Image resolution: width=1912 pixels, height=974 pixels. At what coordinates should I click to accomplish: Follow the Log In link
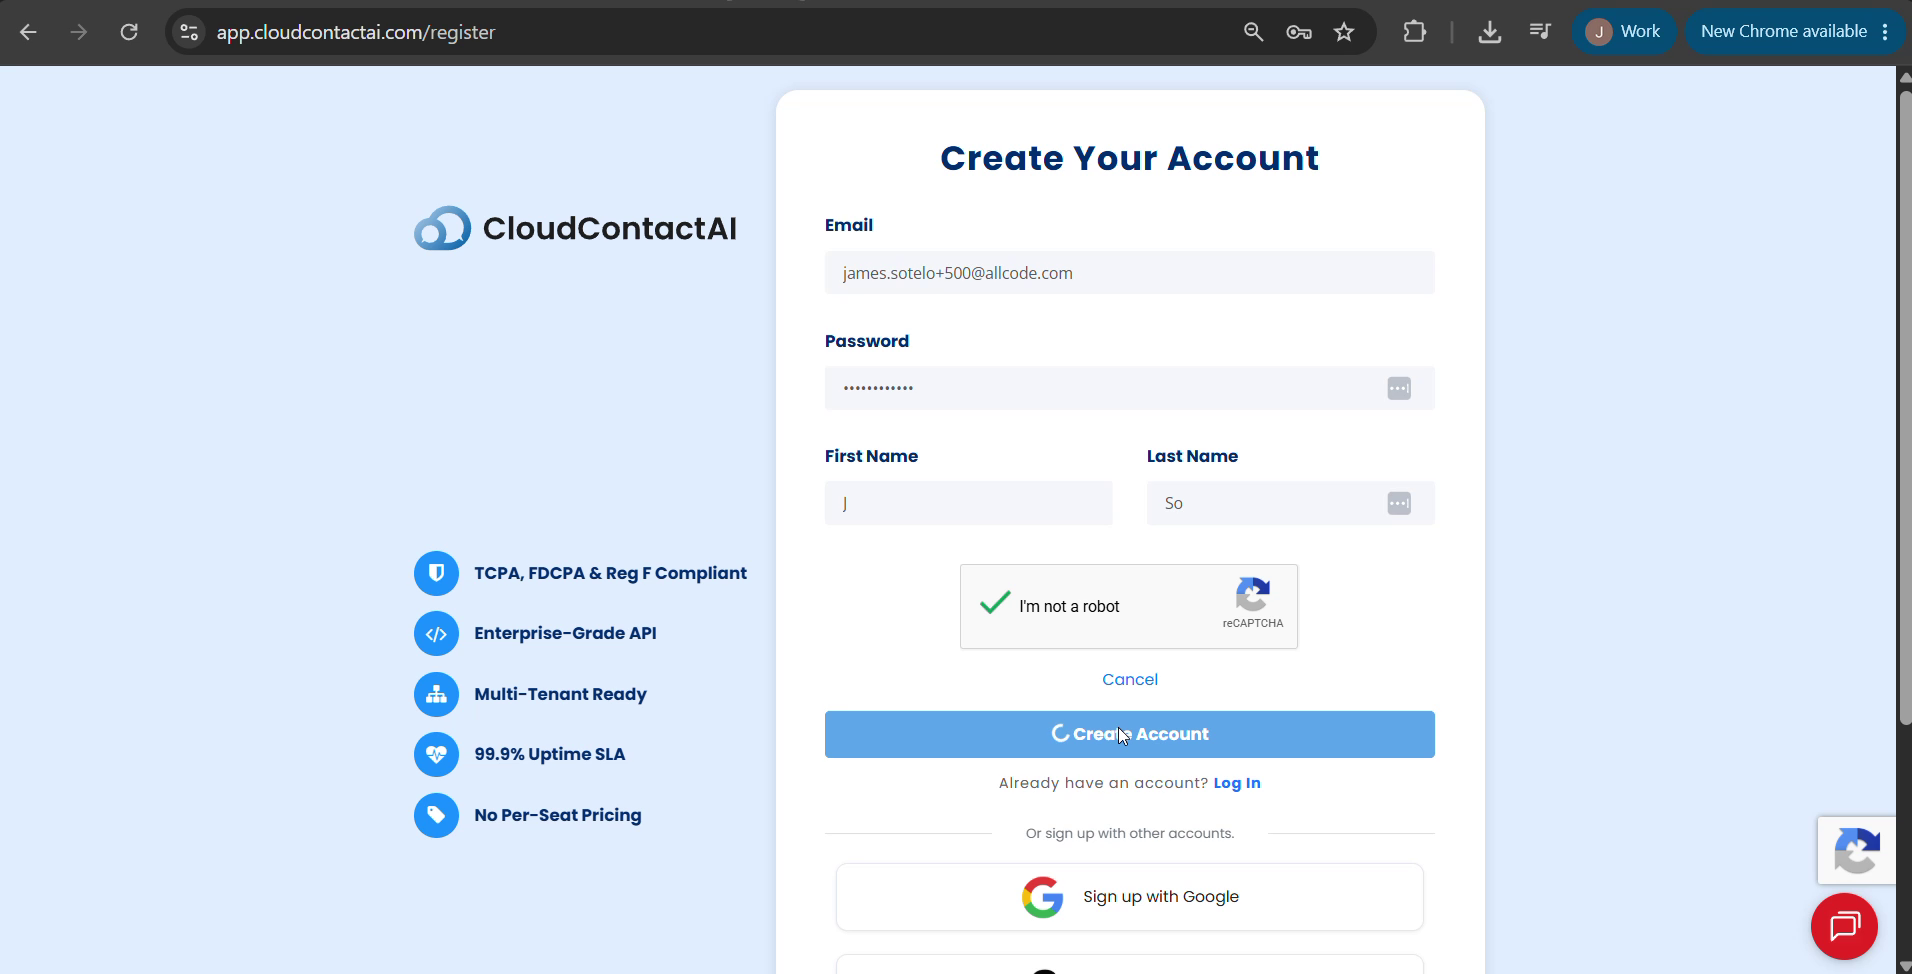coord(1237,783)
